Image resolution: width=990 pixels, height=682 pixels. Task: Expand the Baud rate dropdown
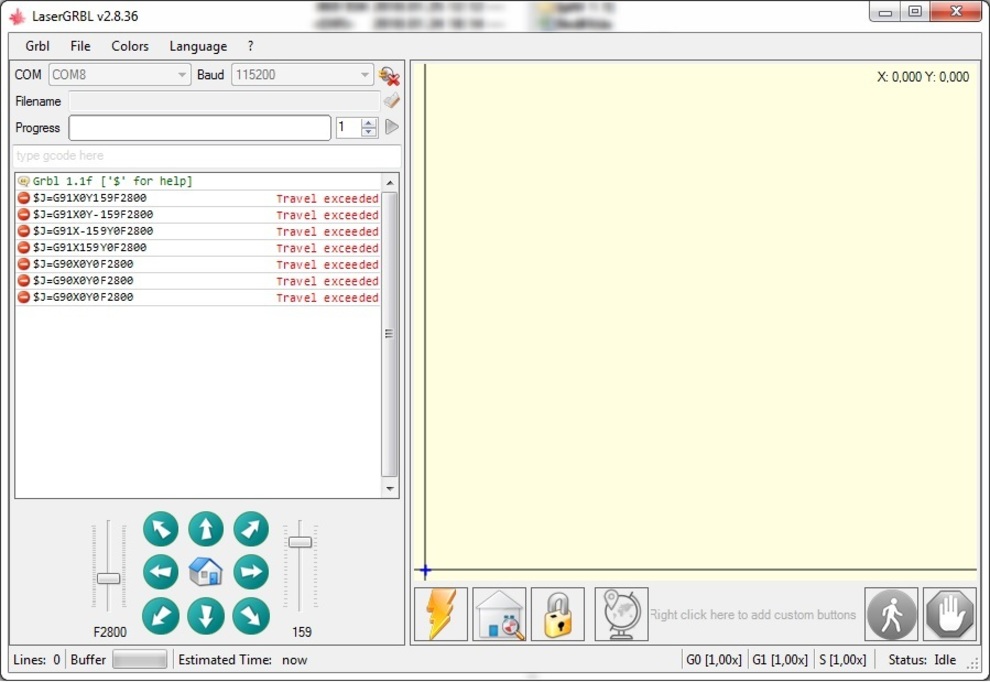click(365, 75)
